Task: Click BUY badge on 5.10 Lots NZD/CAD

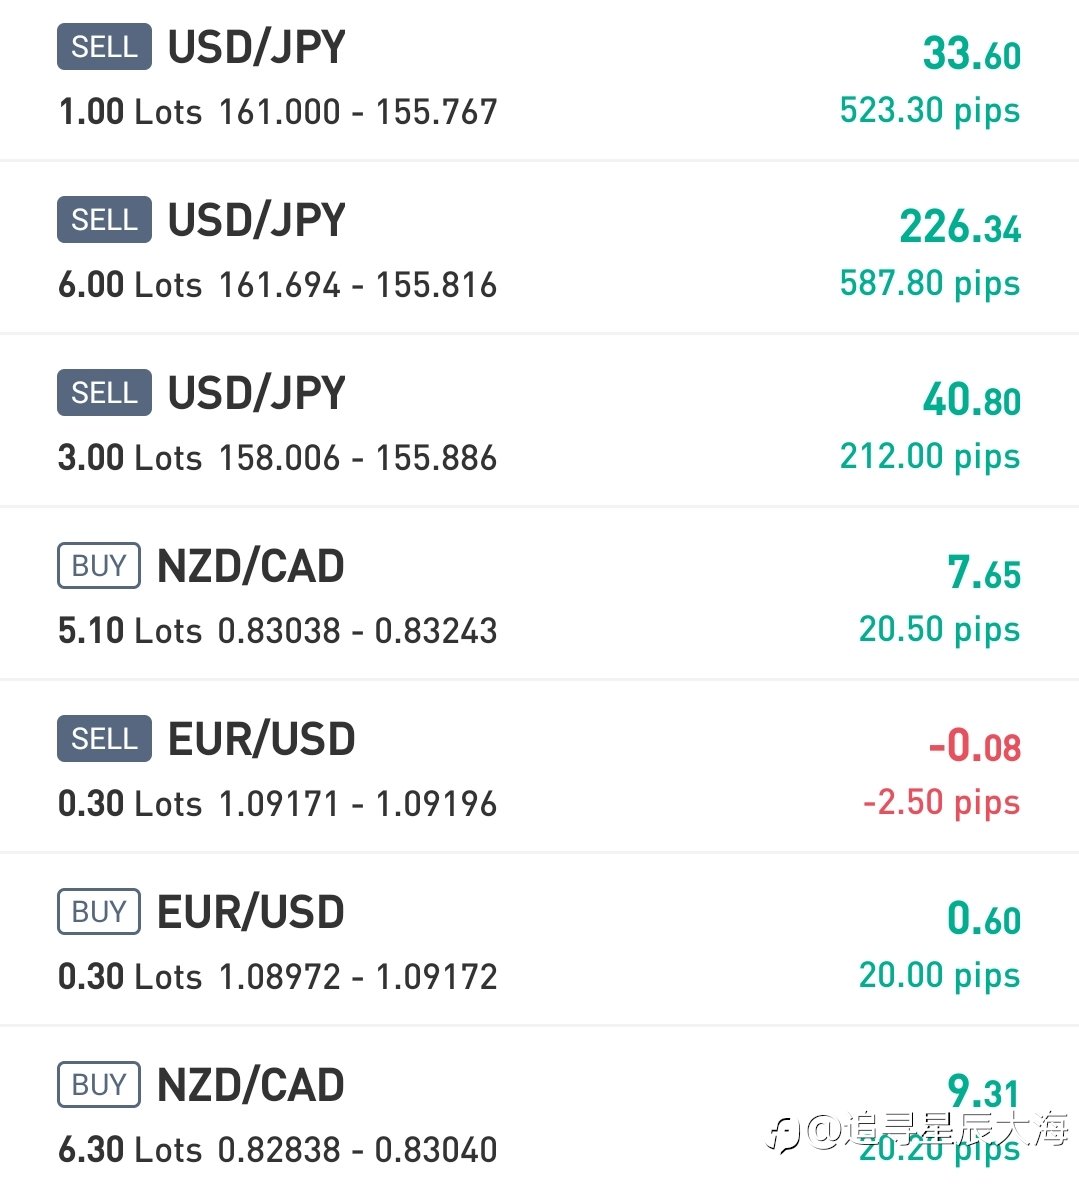Action: (x=99, y=565)
